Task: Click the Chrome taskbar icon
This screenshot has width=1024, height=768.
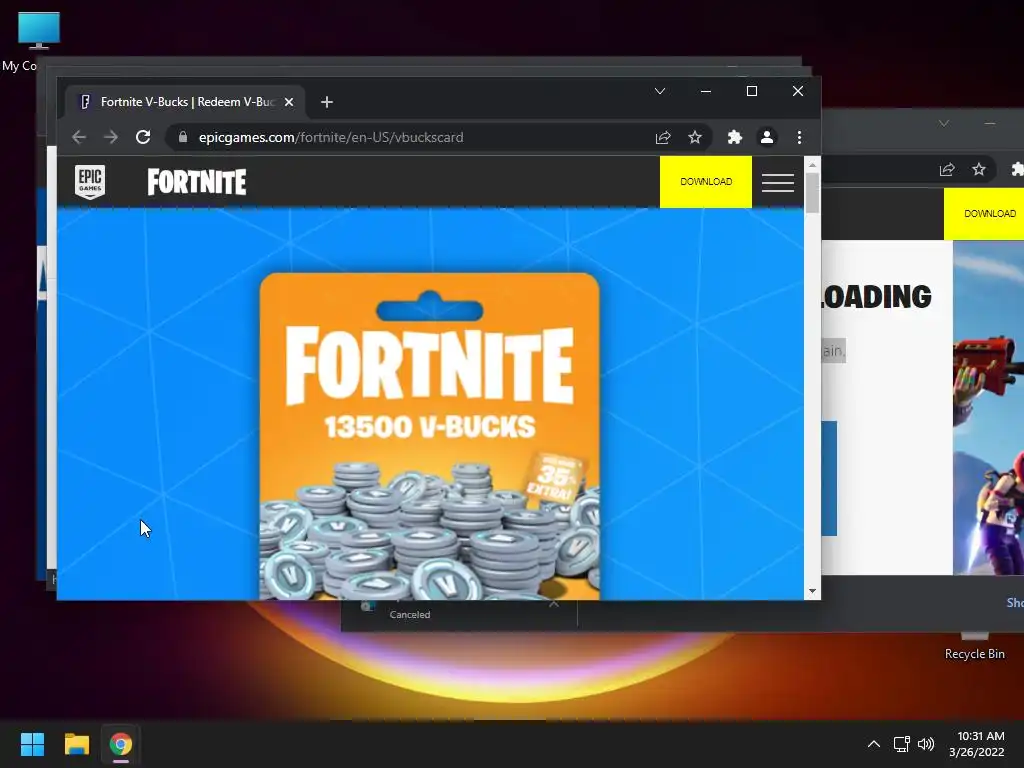Action: coord(121,744)
